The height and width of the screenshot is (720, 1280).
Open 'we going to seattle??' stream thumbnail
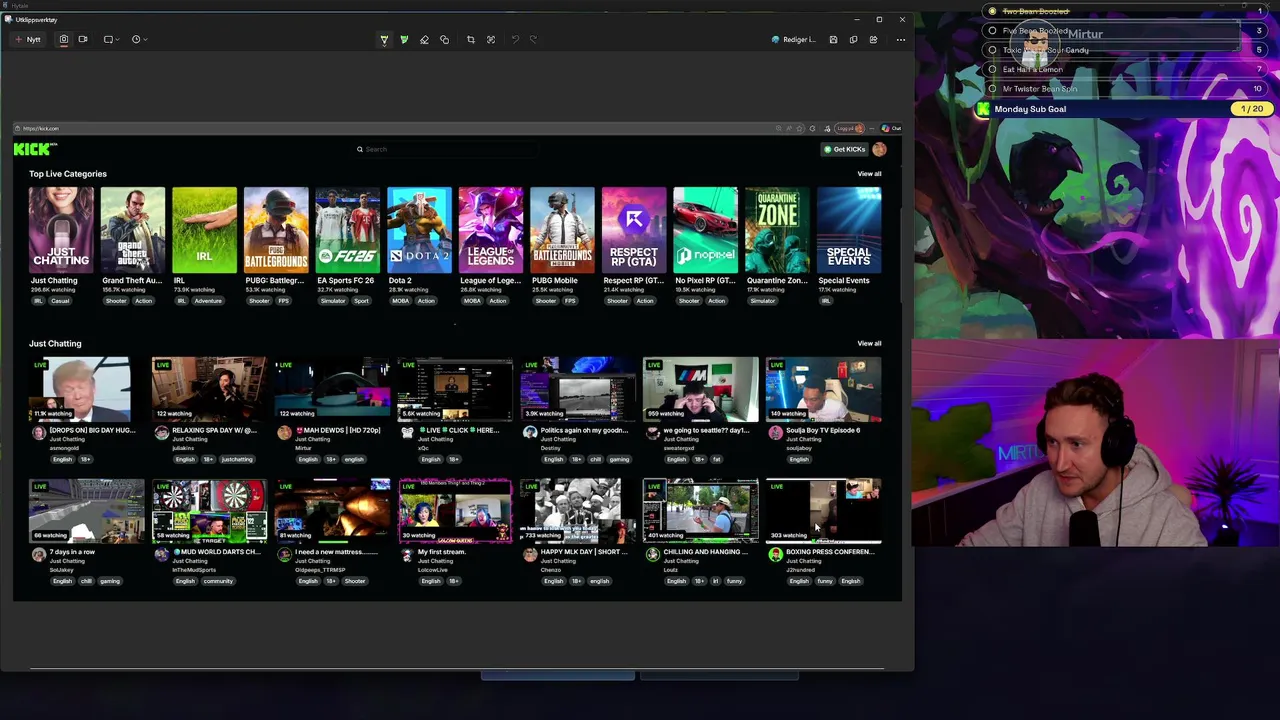[x=701, y=389]
